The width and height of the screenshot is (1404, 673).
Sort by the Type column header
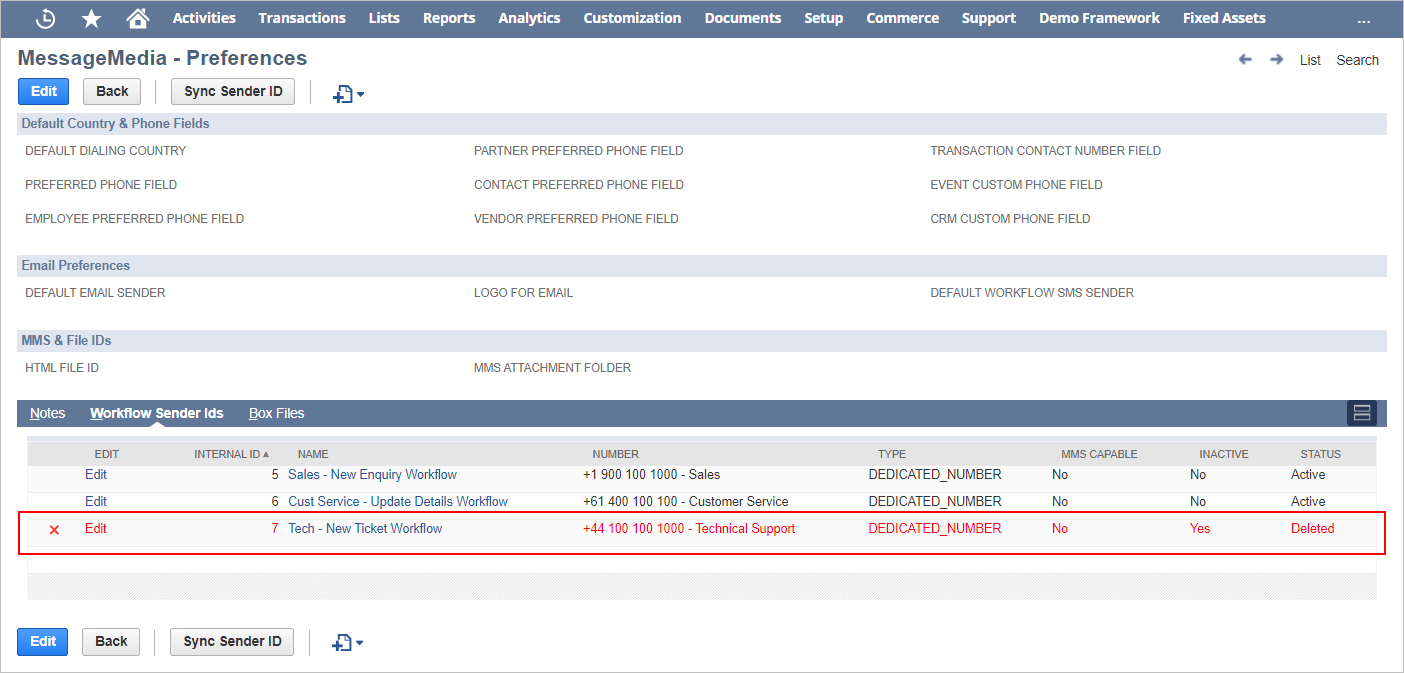coord(892,454)
